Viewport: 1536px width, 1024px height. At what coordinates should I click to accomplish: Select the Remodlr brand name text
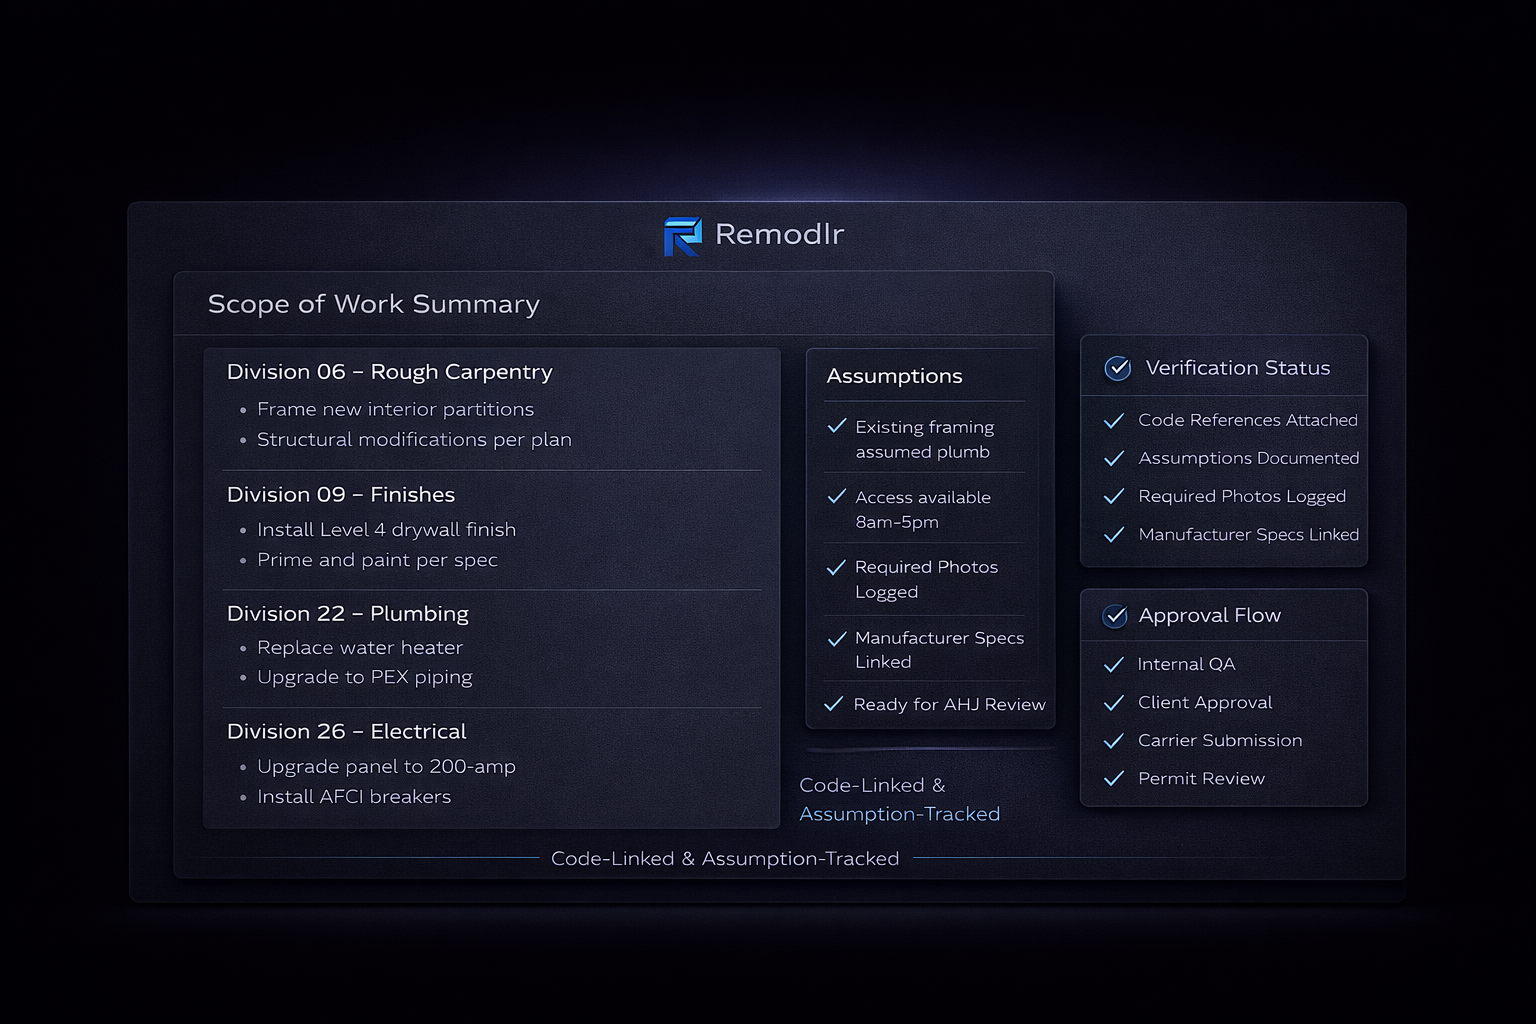tap(779, 234)
